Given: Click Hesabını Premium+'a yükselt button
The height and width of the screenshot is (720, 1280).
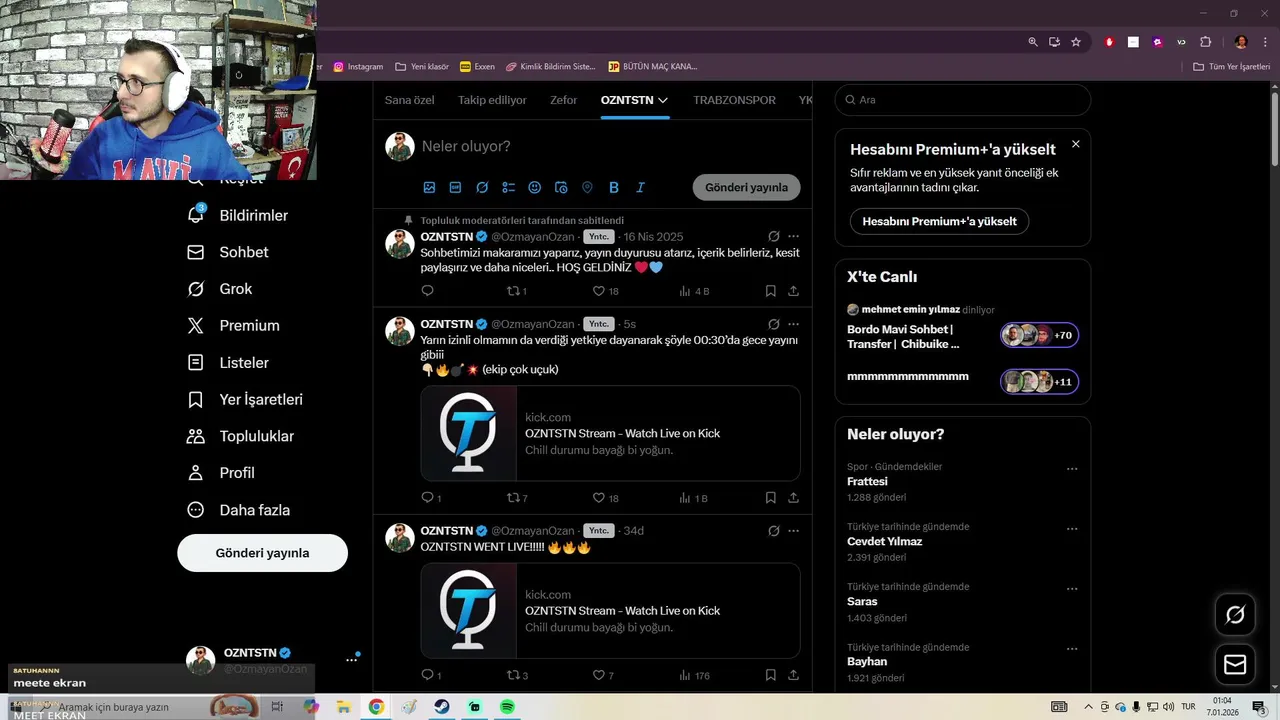Looking at the screenshot, I should [939, 221].
